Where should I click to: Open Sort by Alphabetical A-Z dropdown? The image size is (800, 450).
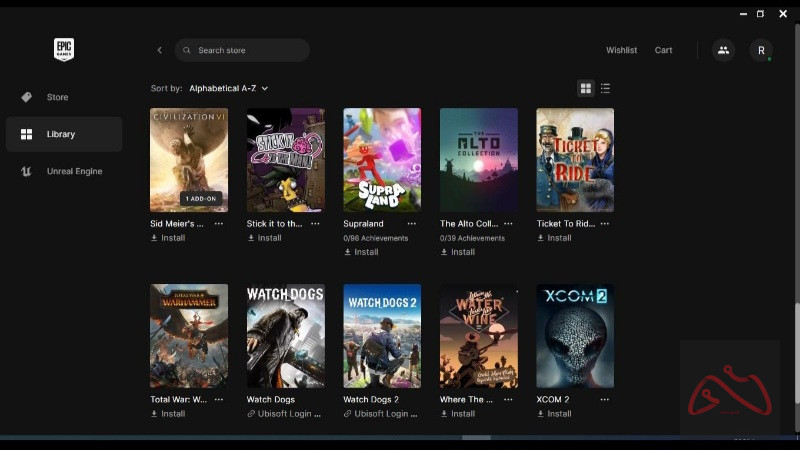228,88
